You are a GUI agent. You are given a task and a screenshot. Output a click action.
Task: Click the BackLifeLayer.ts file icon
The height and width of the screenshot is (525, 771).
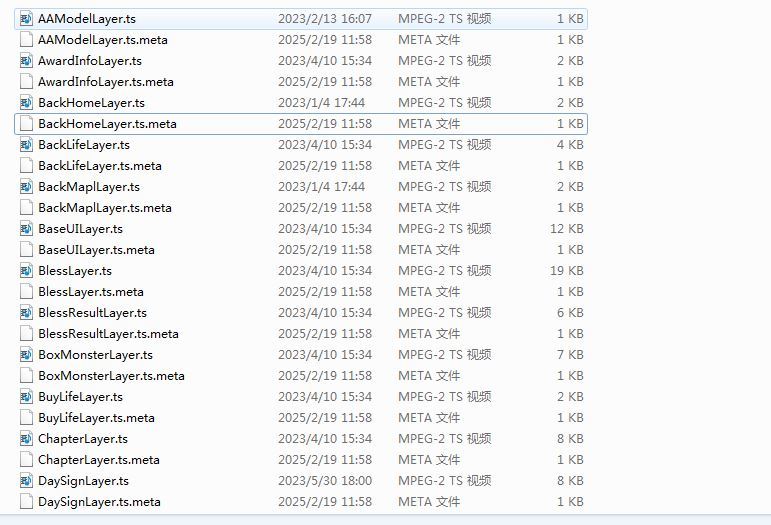coord(27,145)
